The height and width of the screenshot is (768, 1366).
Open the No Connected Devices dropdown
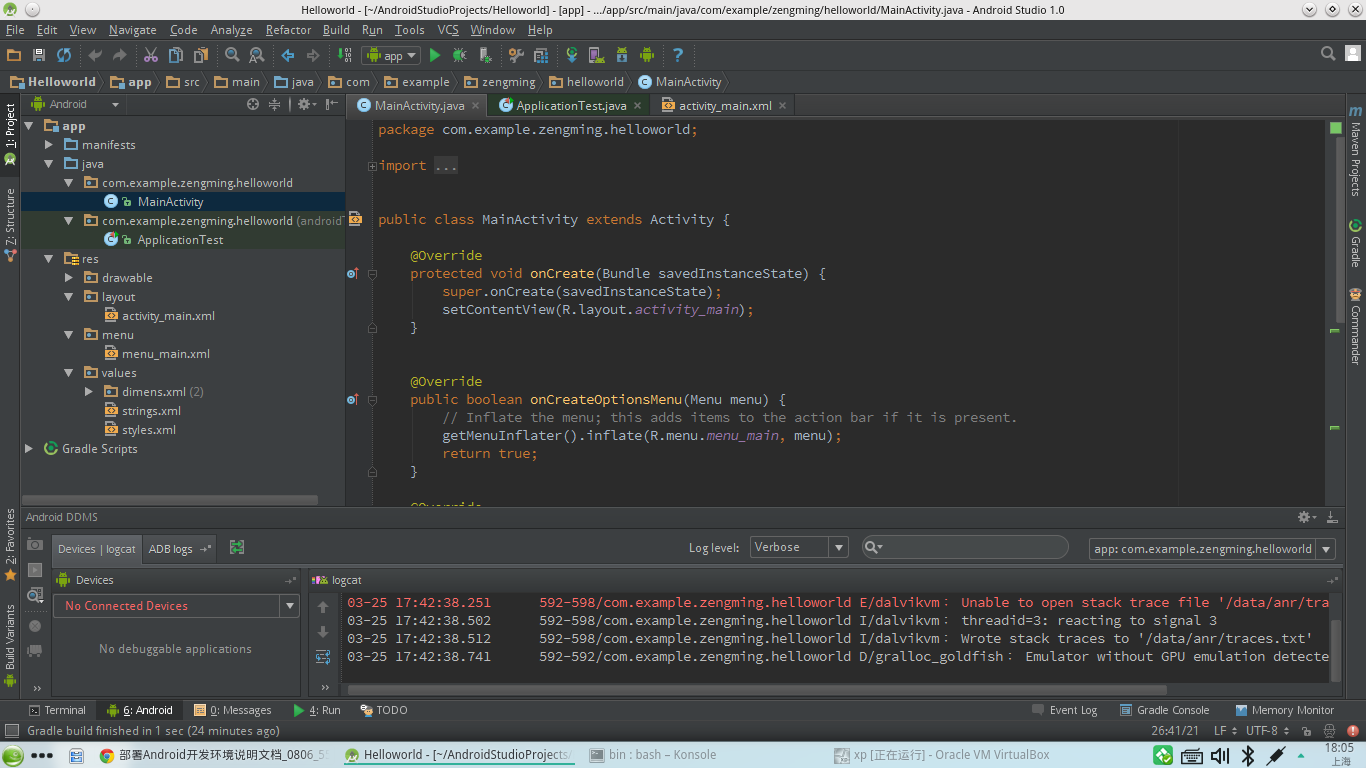coord(176,606)
